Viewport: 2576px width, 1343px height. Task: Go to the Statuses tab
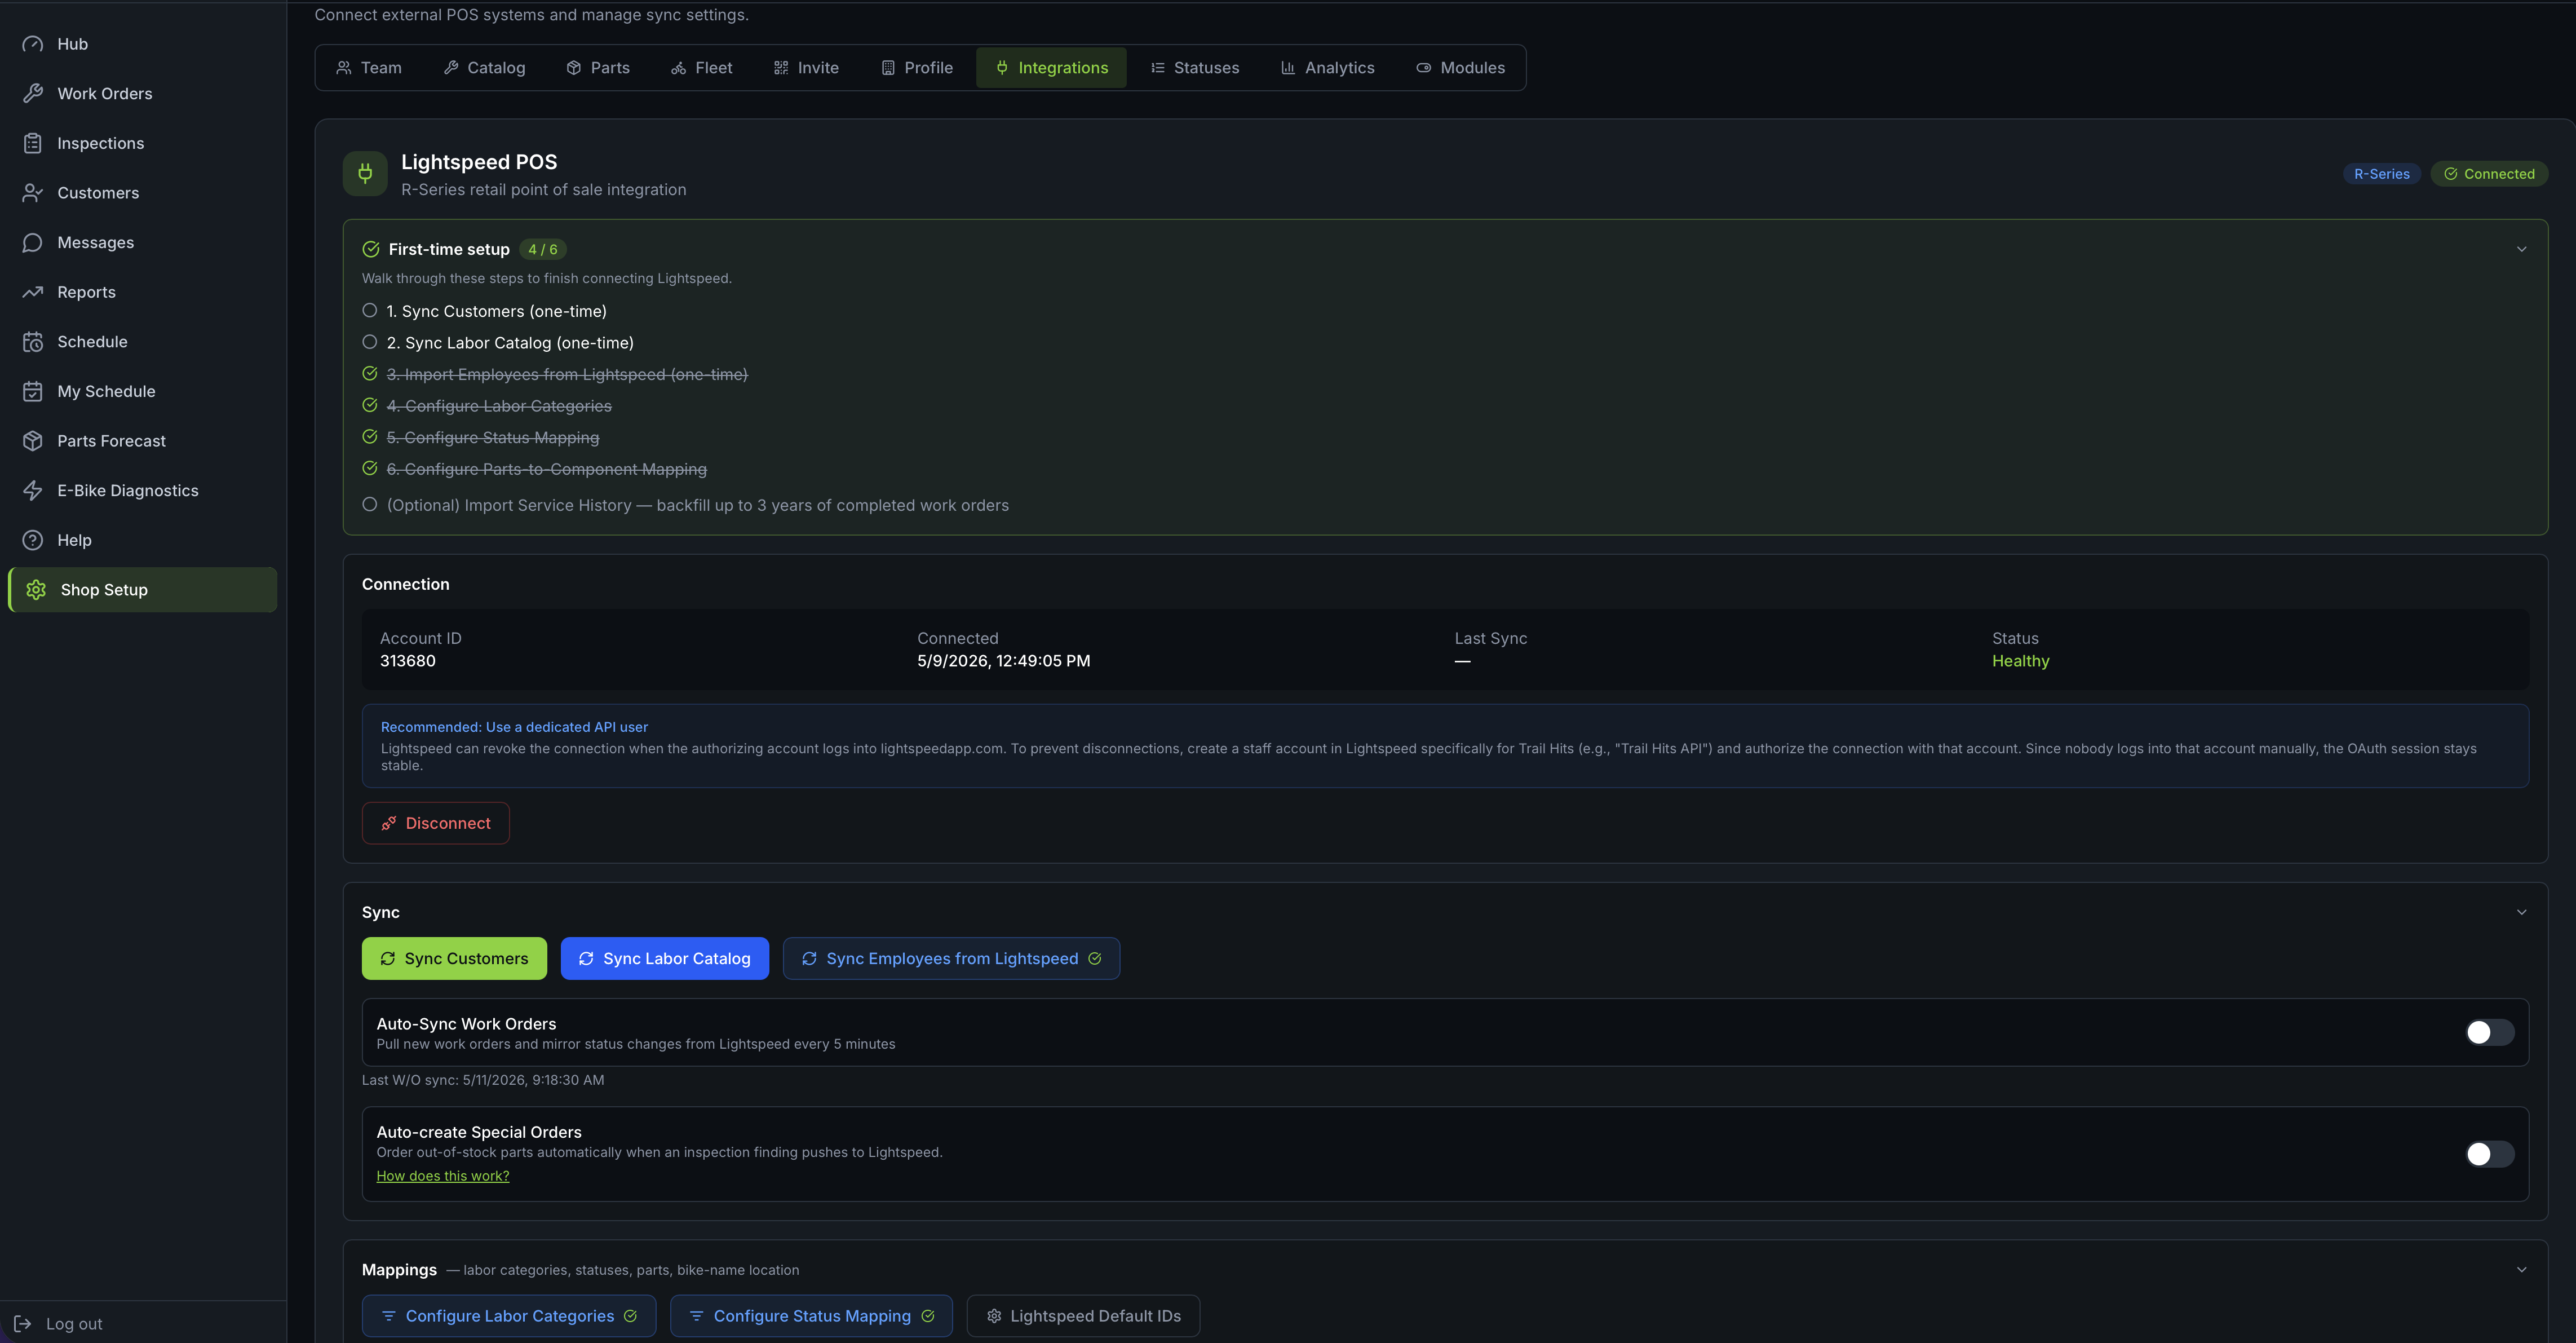pyautogui.click(x=1194, y=68)
